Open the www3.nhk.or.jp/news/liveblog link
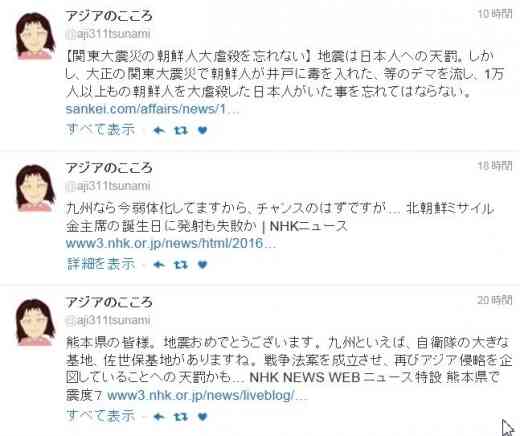The width and height of the screenshot is (520, 436). [x=207, y=395]
